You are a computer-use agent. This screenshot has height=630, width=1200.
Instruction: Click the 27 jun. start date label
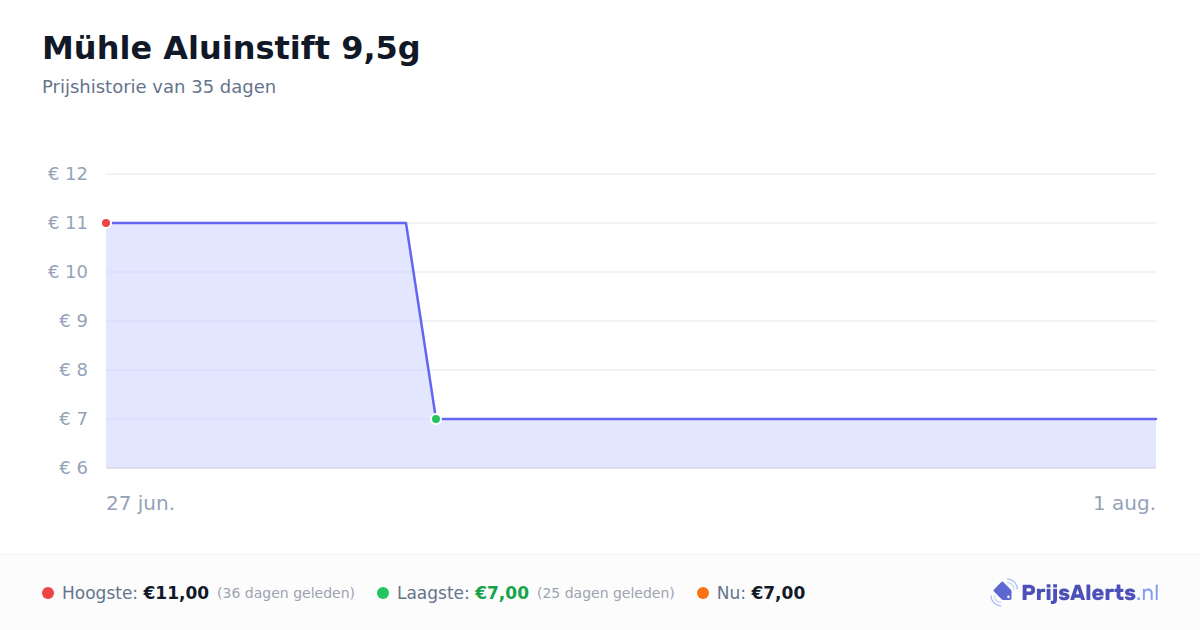coord(141,503)
